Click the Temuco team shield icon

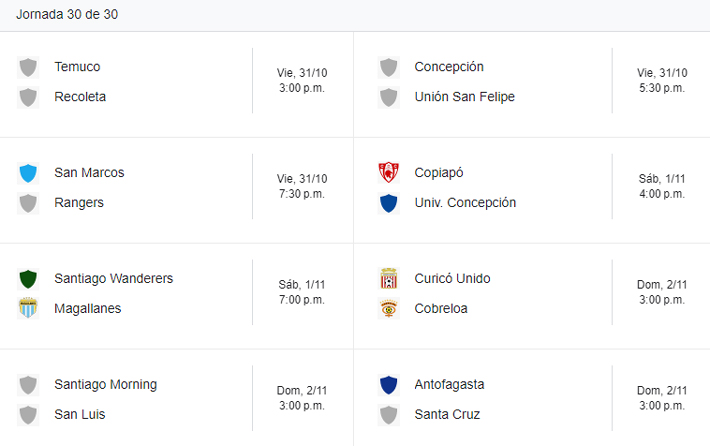pyautogui.click(x=28, y=67)
